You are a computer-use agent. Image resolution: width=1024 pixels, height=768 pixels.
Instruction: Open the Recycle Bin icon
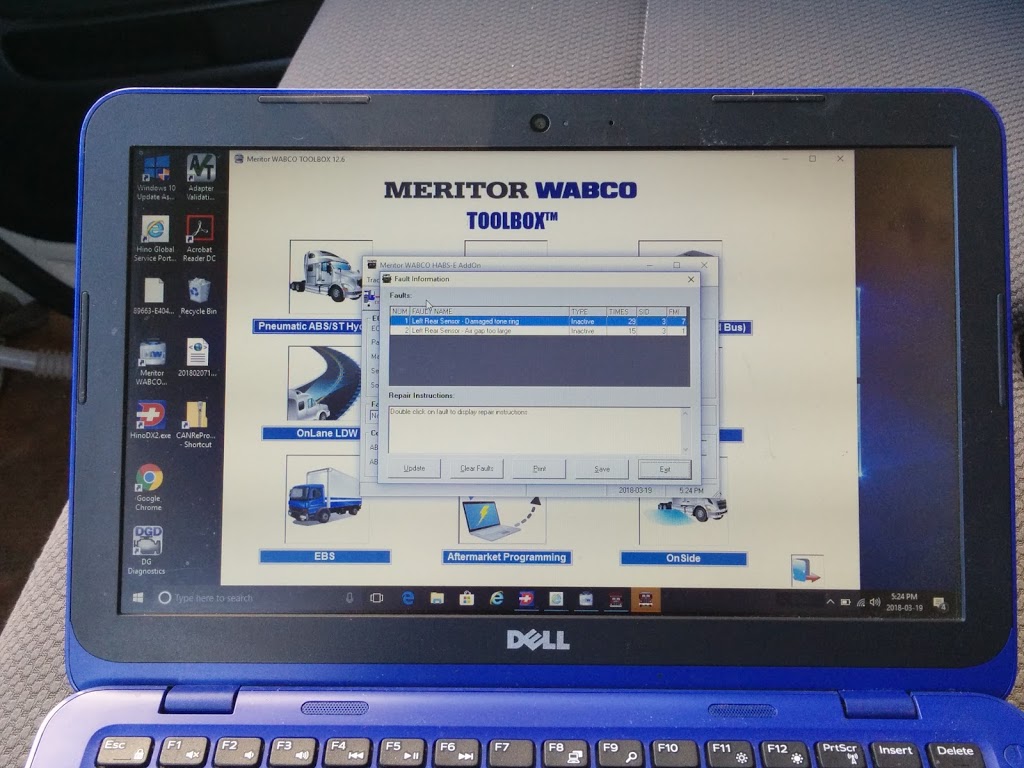tap(199, 296)
